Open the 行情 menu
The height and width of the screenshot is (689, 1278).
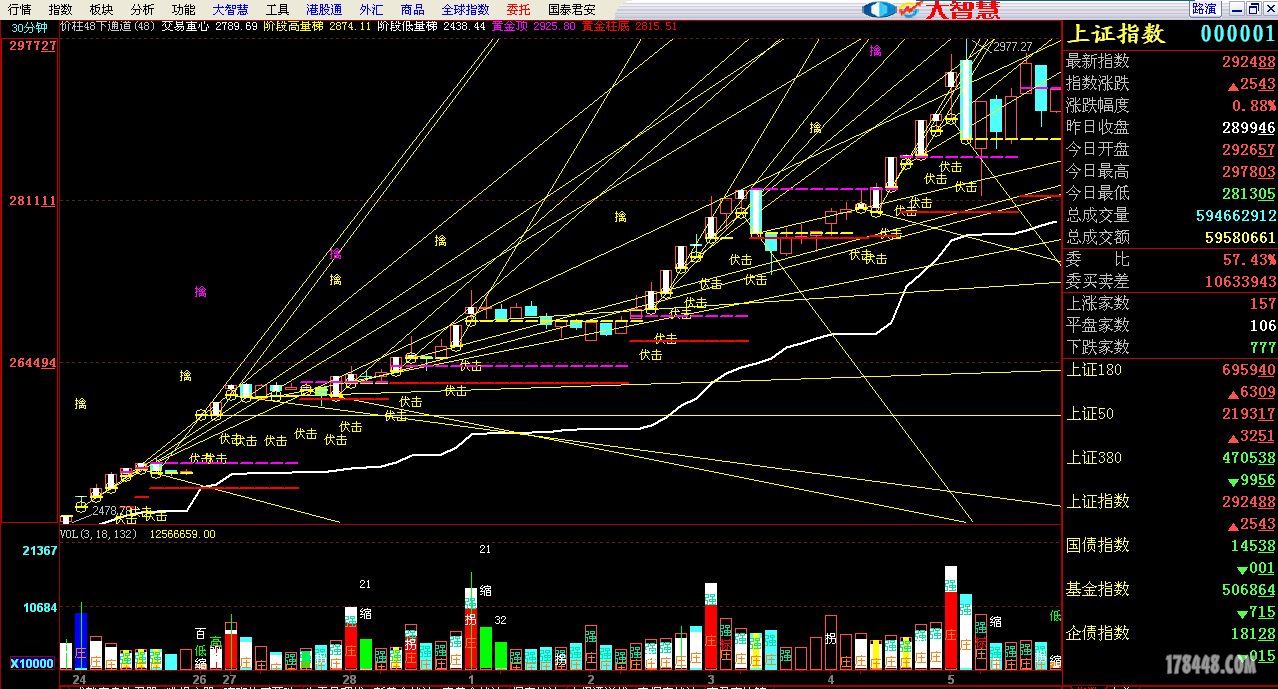(x=20, y=9)
